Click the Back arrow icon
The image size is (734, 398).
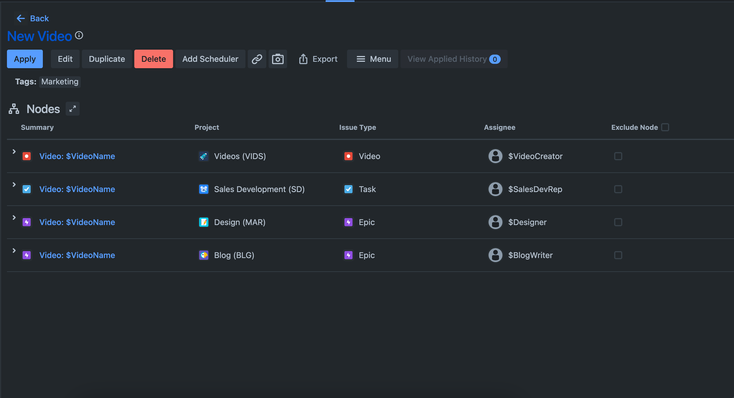(x=21, y=18)
